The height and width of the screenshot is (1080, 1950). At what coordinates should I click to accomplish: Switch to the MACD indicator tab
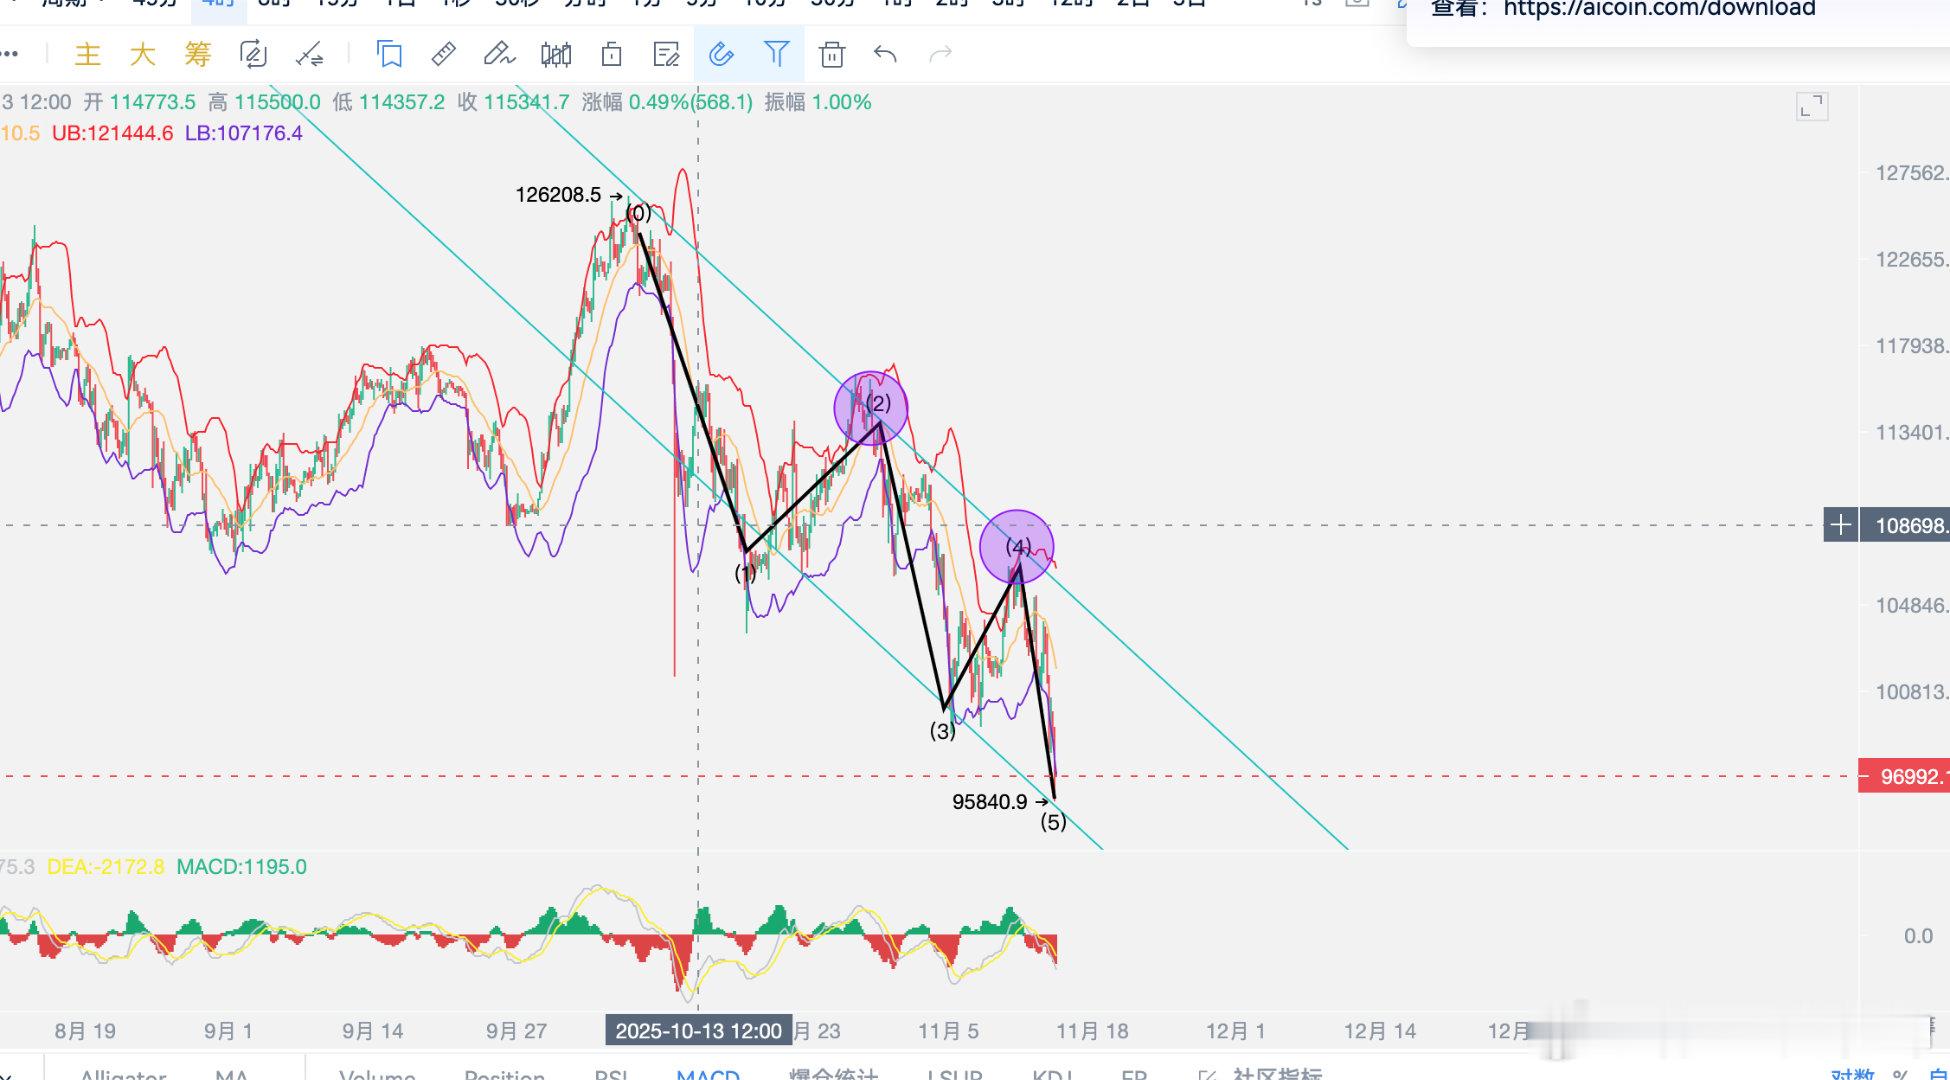[707, 1074]
